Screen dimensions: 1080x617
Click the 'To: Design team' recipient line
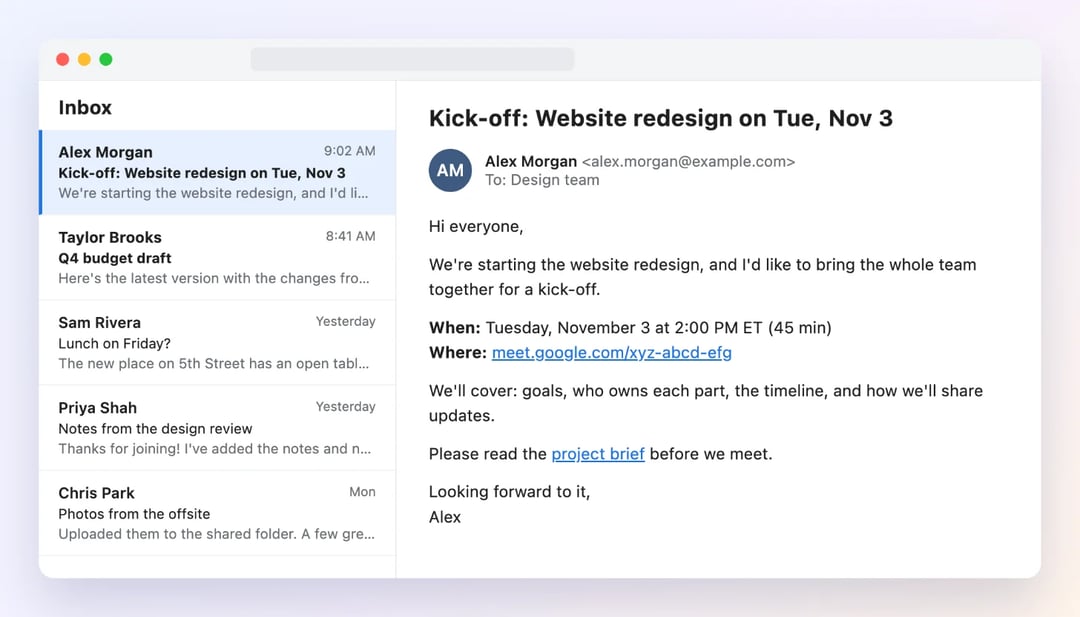tap(542, 180)
